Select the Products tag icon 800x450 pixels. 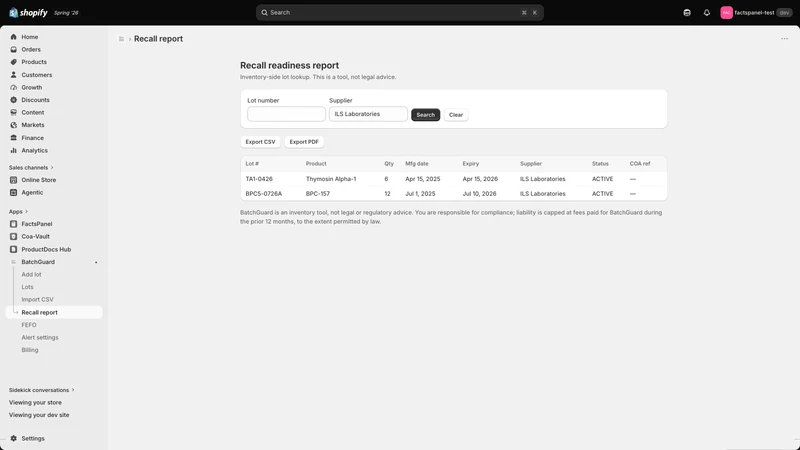pos(13,62)
